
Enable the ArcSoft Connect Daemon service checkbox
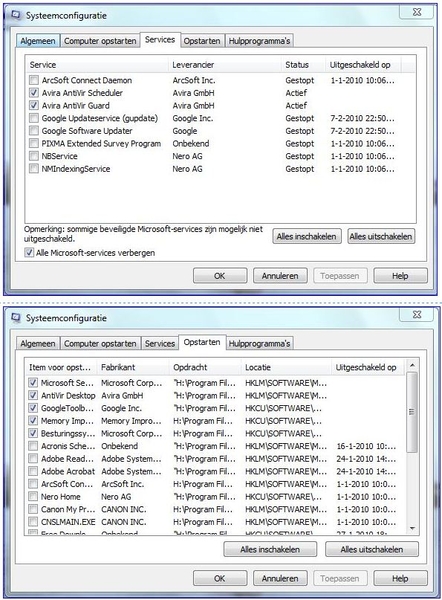pyautogui.click(x=34, y=80)
